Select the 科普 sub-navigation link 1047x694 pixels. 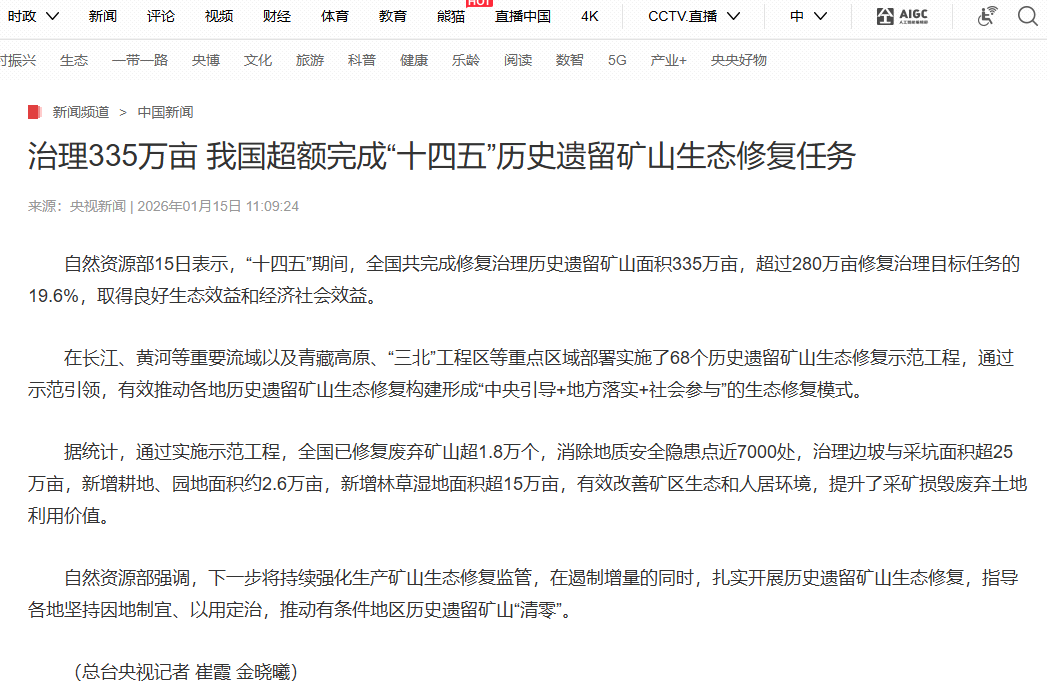click(x=362, y=60)
